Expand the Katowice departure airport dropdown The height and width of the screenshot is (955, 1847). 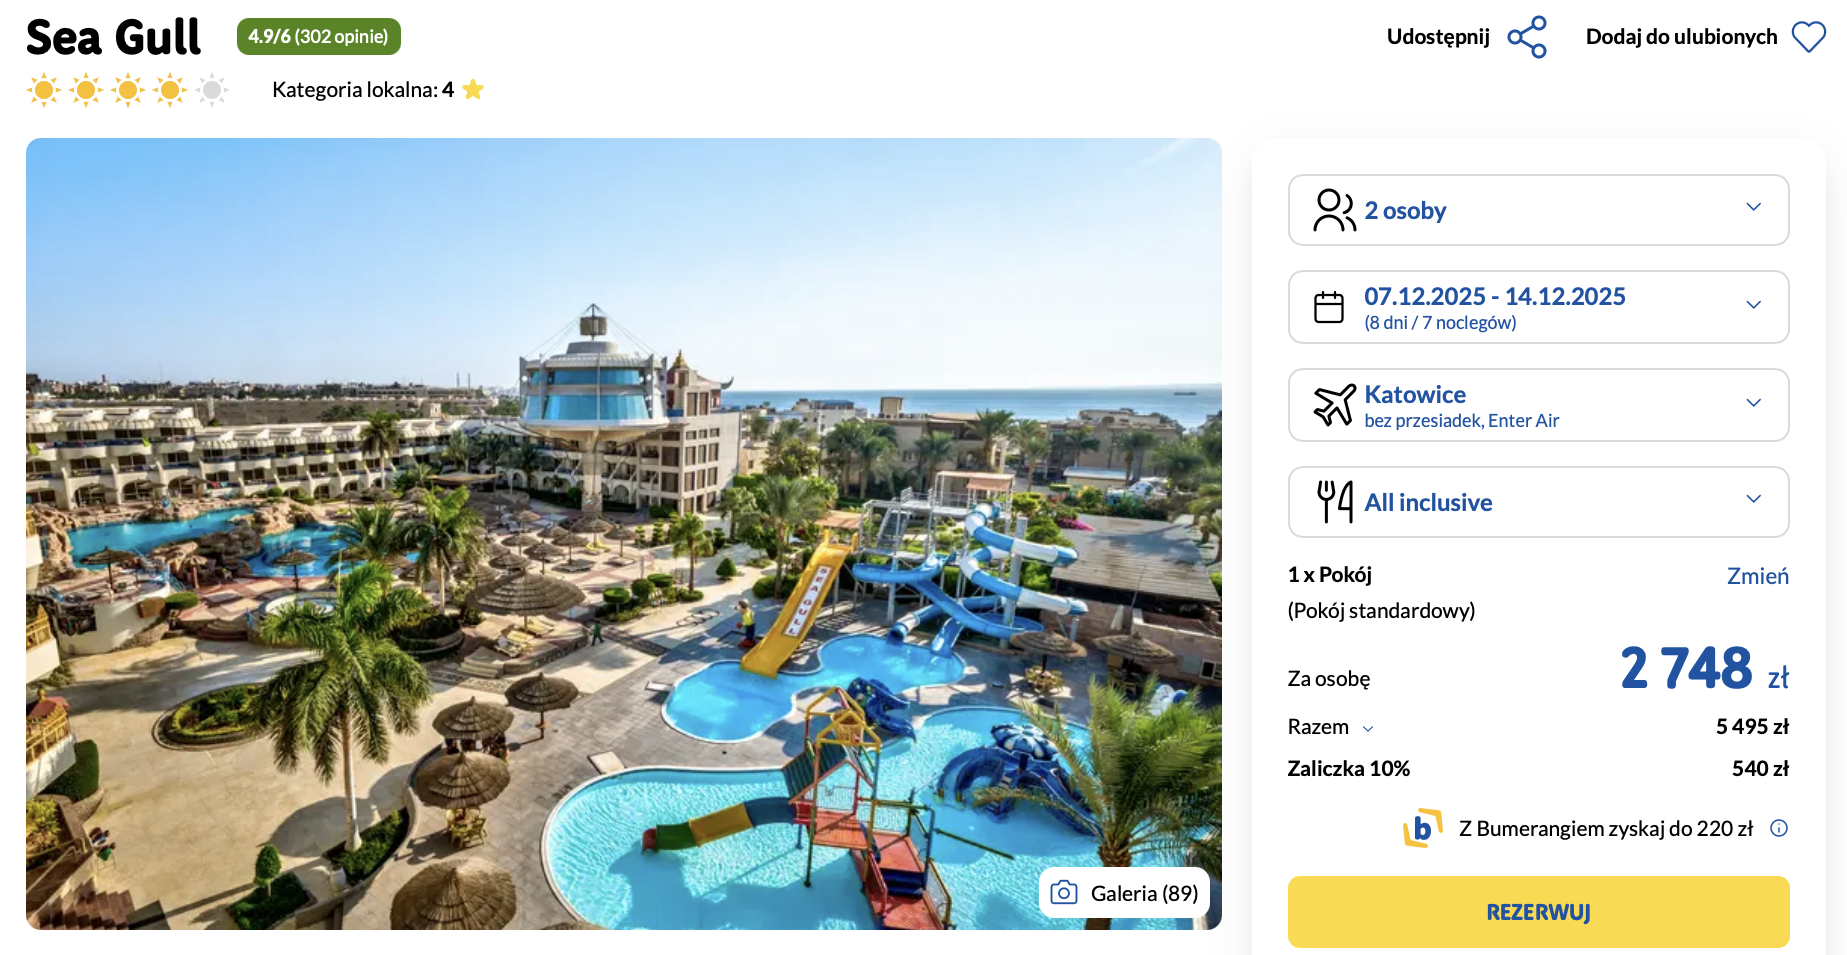click(x=1538, y=405)
